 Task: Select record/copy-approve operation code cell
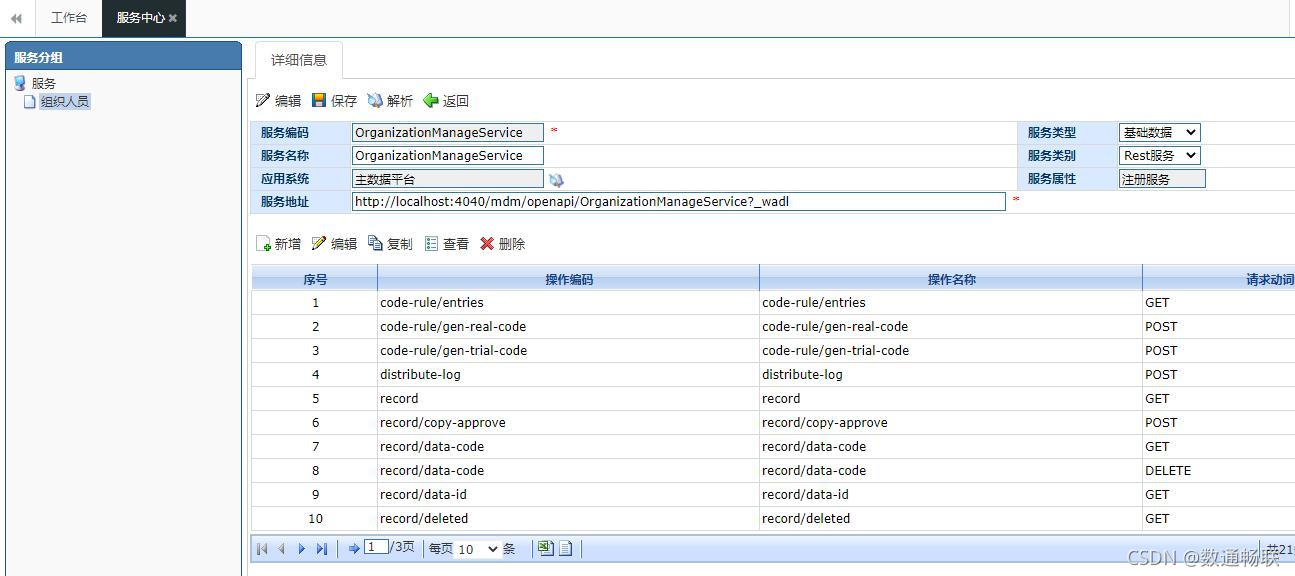568,423
